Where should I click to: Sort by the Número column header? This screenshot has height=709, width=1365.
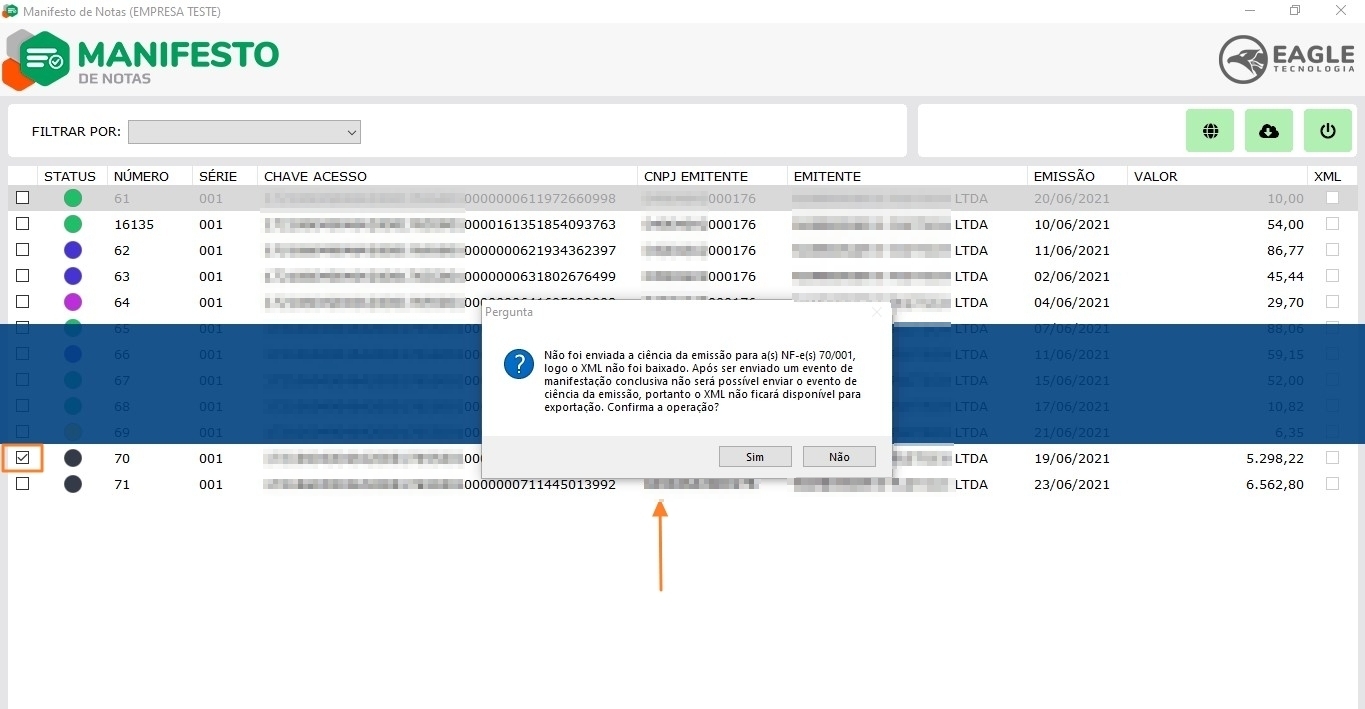[x=141, y=176]
